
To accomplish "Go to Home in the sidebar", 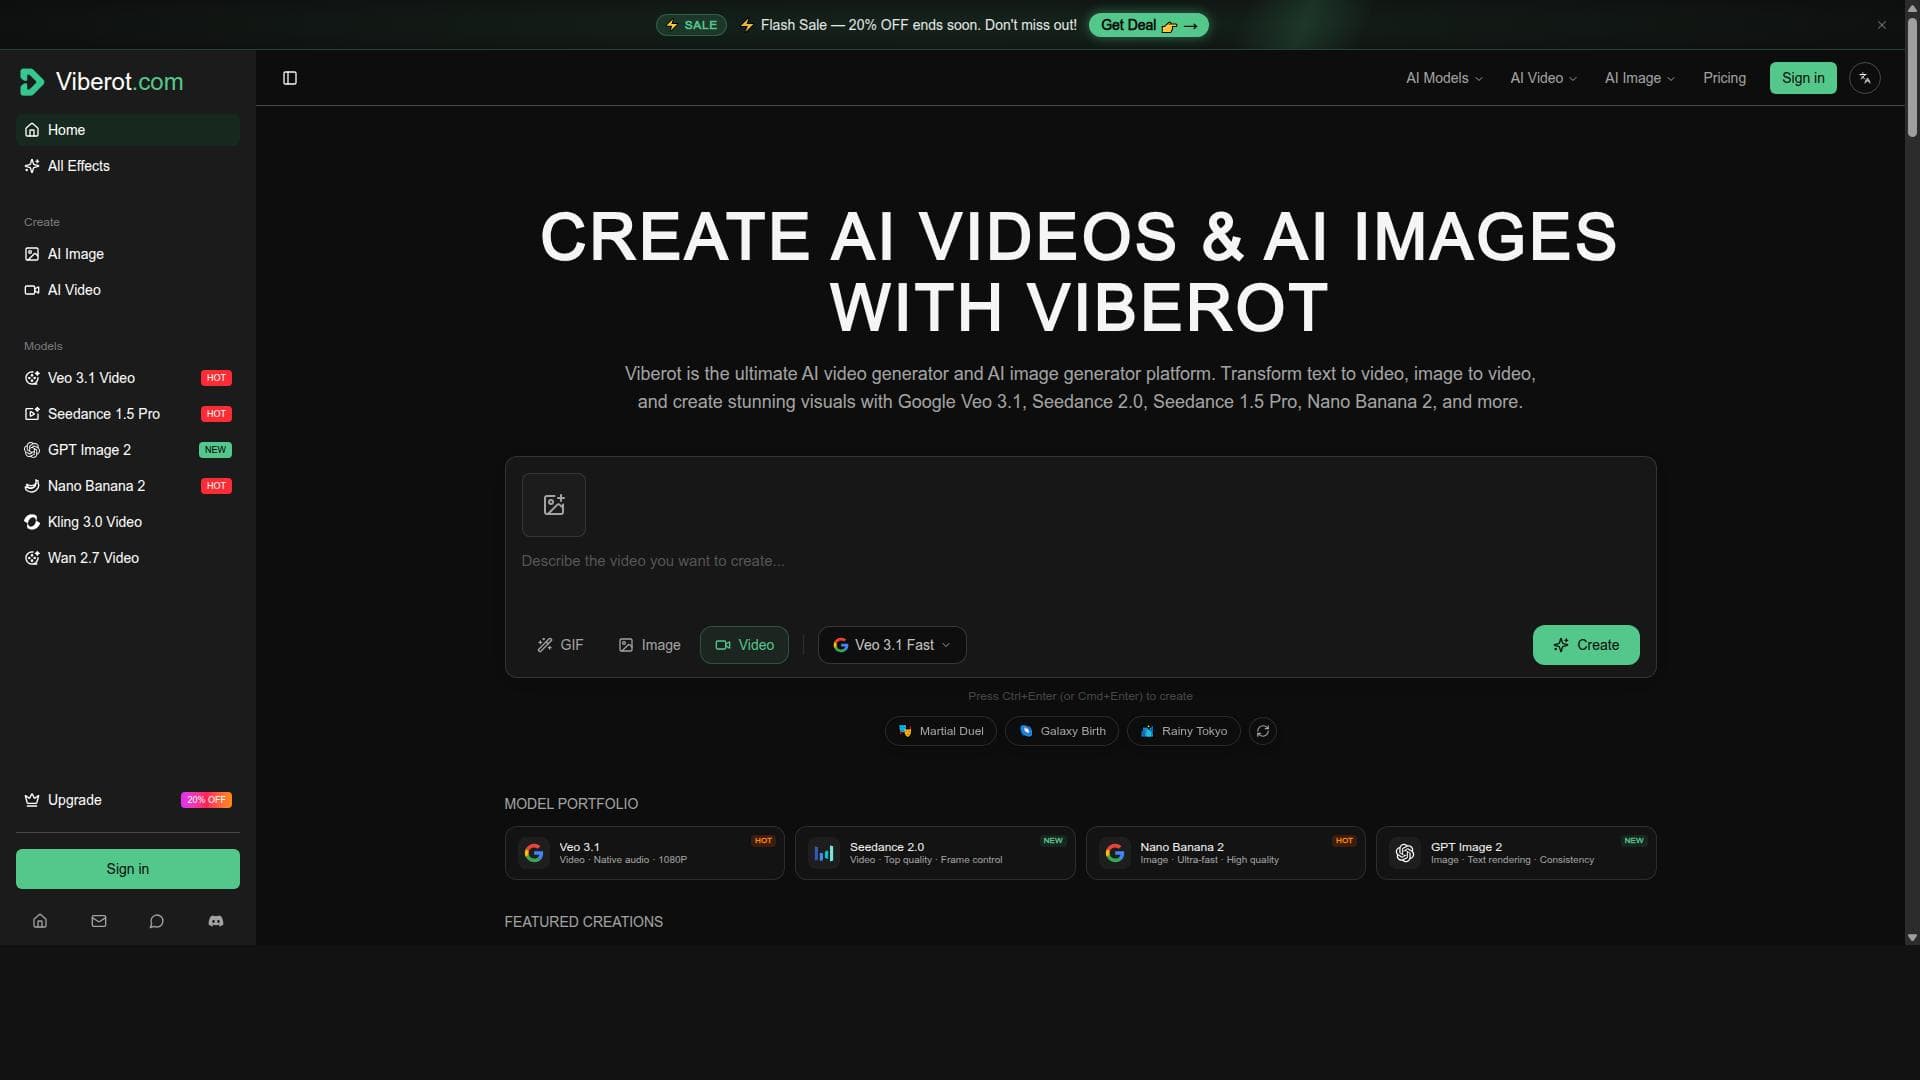I will [128, 130].
